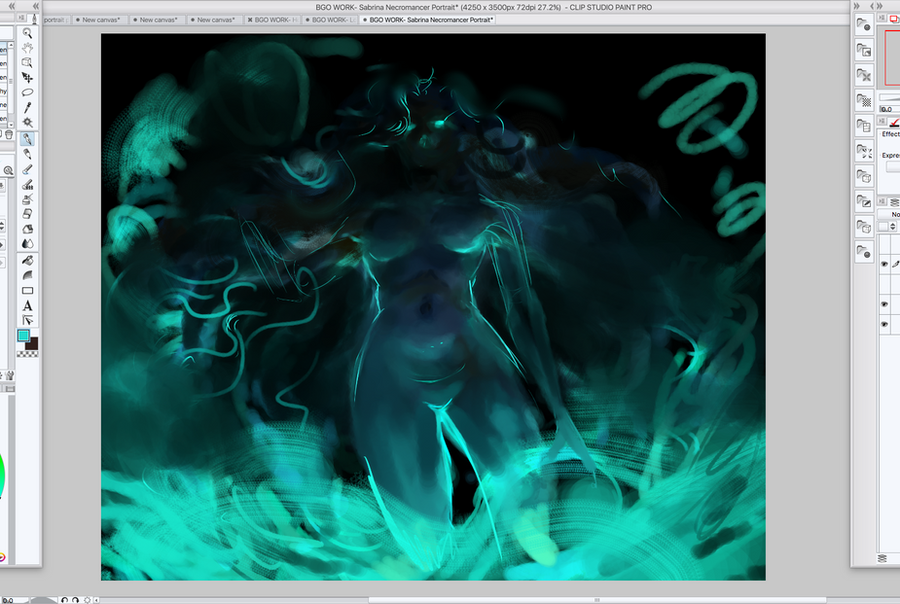The image size is (900, 604).
Task: Switch to the third New canvas tab
Action: 215,20
